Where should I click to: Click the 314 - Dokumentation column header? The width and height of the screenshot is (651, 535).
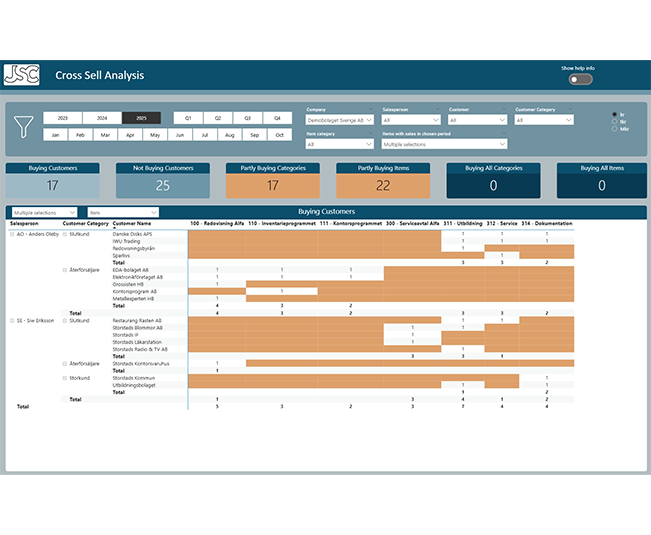[x=547, y=223]
